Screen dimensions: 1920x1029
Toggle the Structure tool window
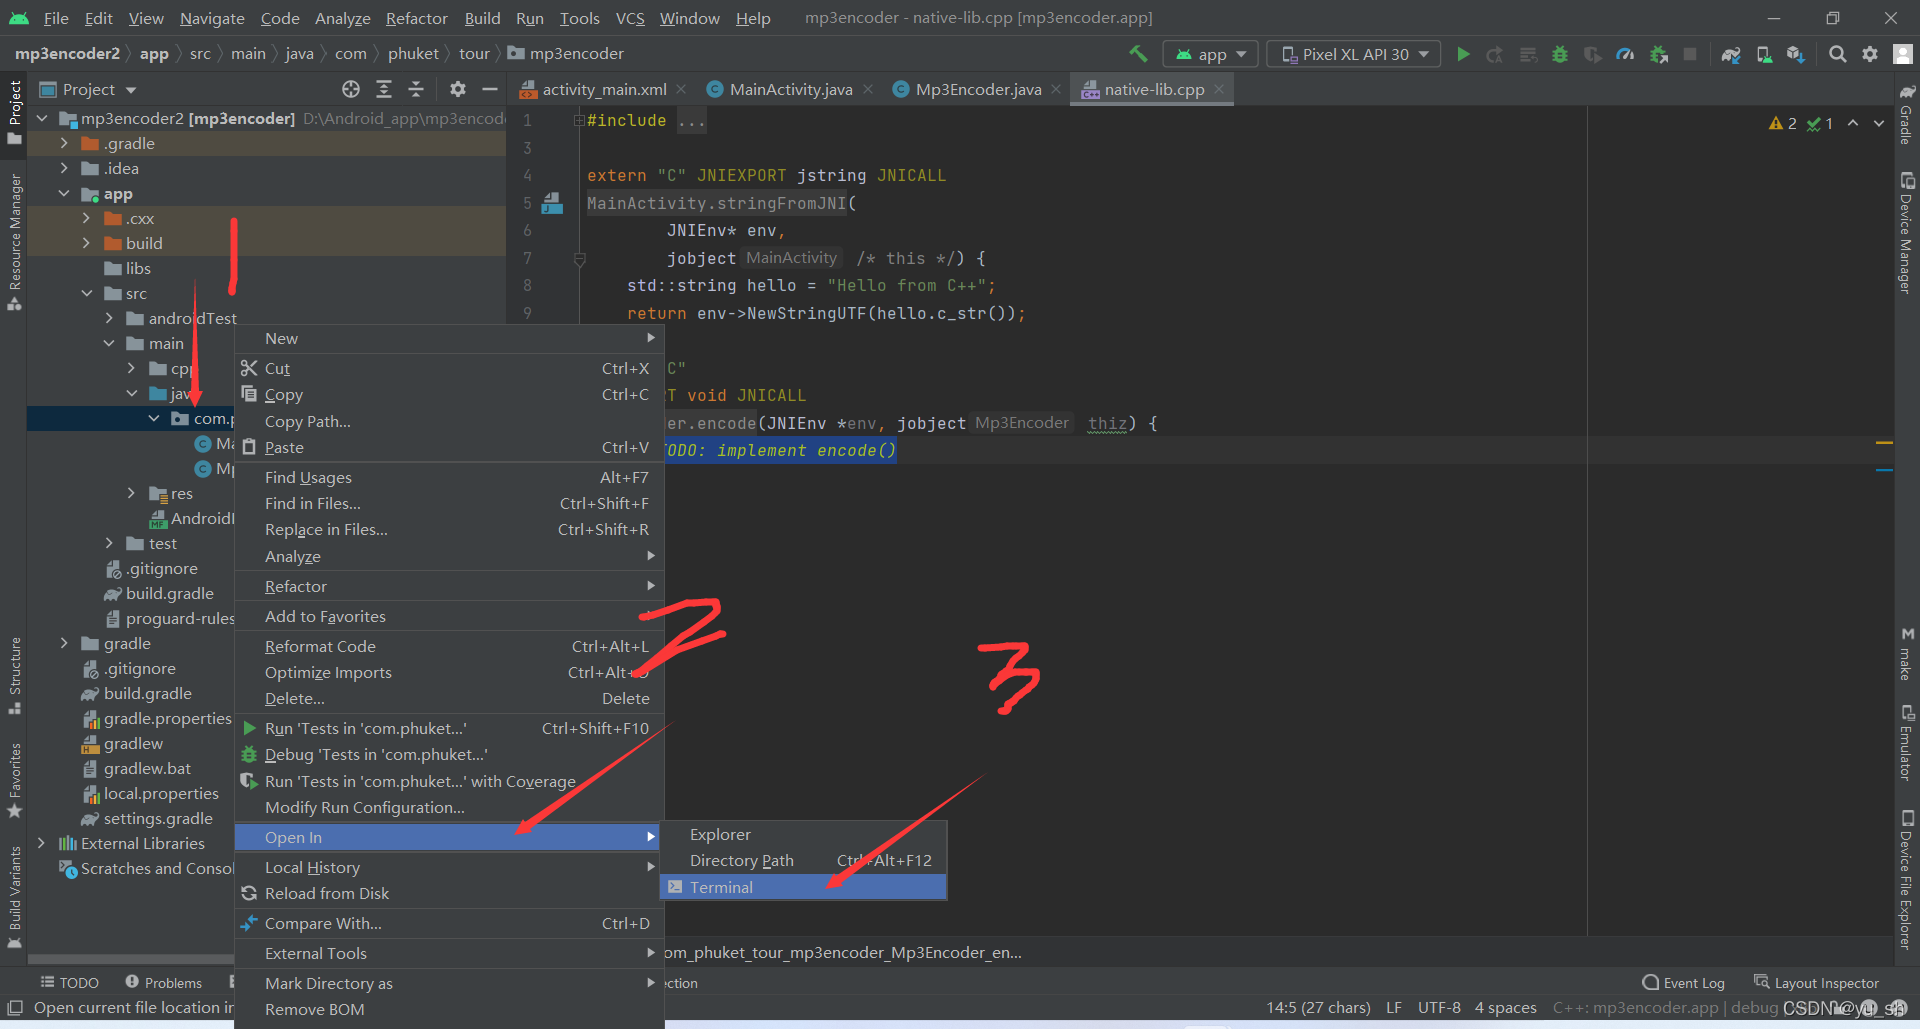pos(14,675)
